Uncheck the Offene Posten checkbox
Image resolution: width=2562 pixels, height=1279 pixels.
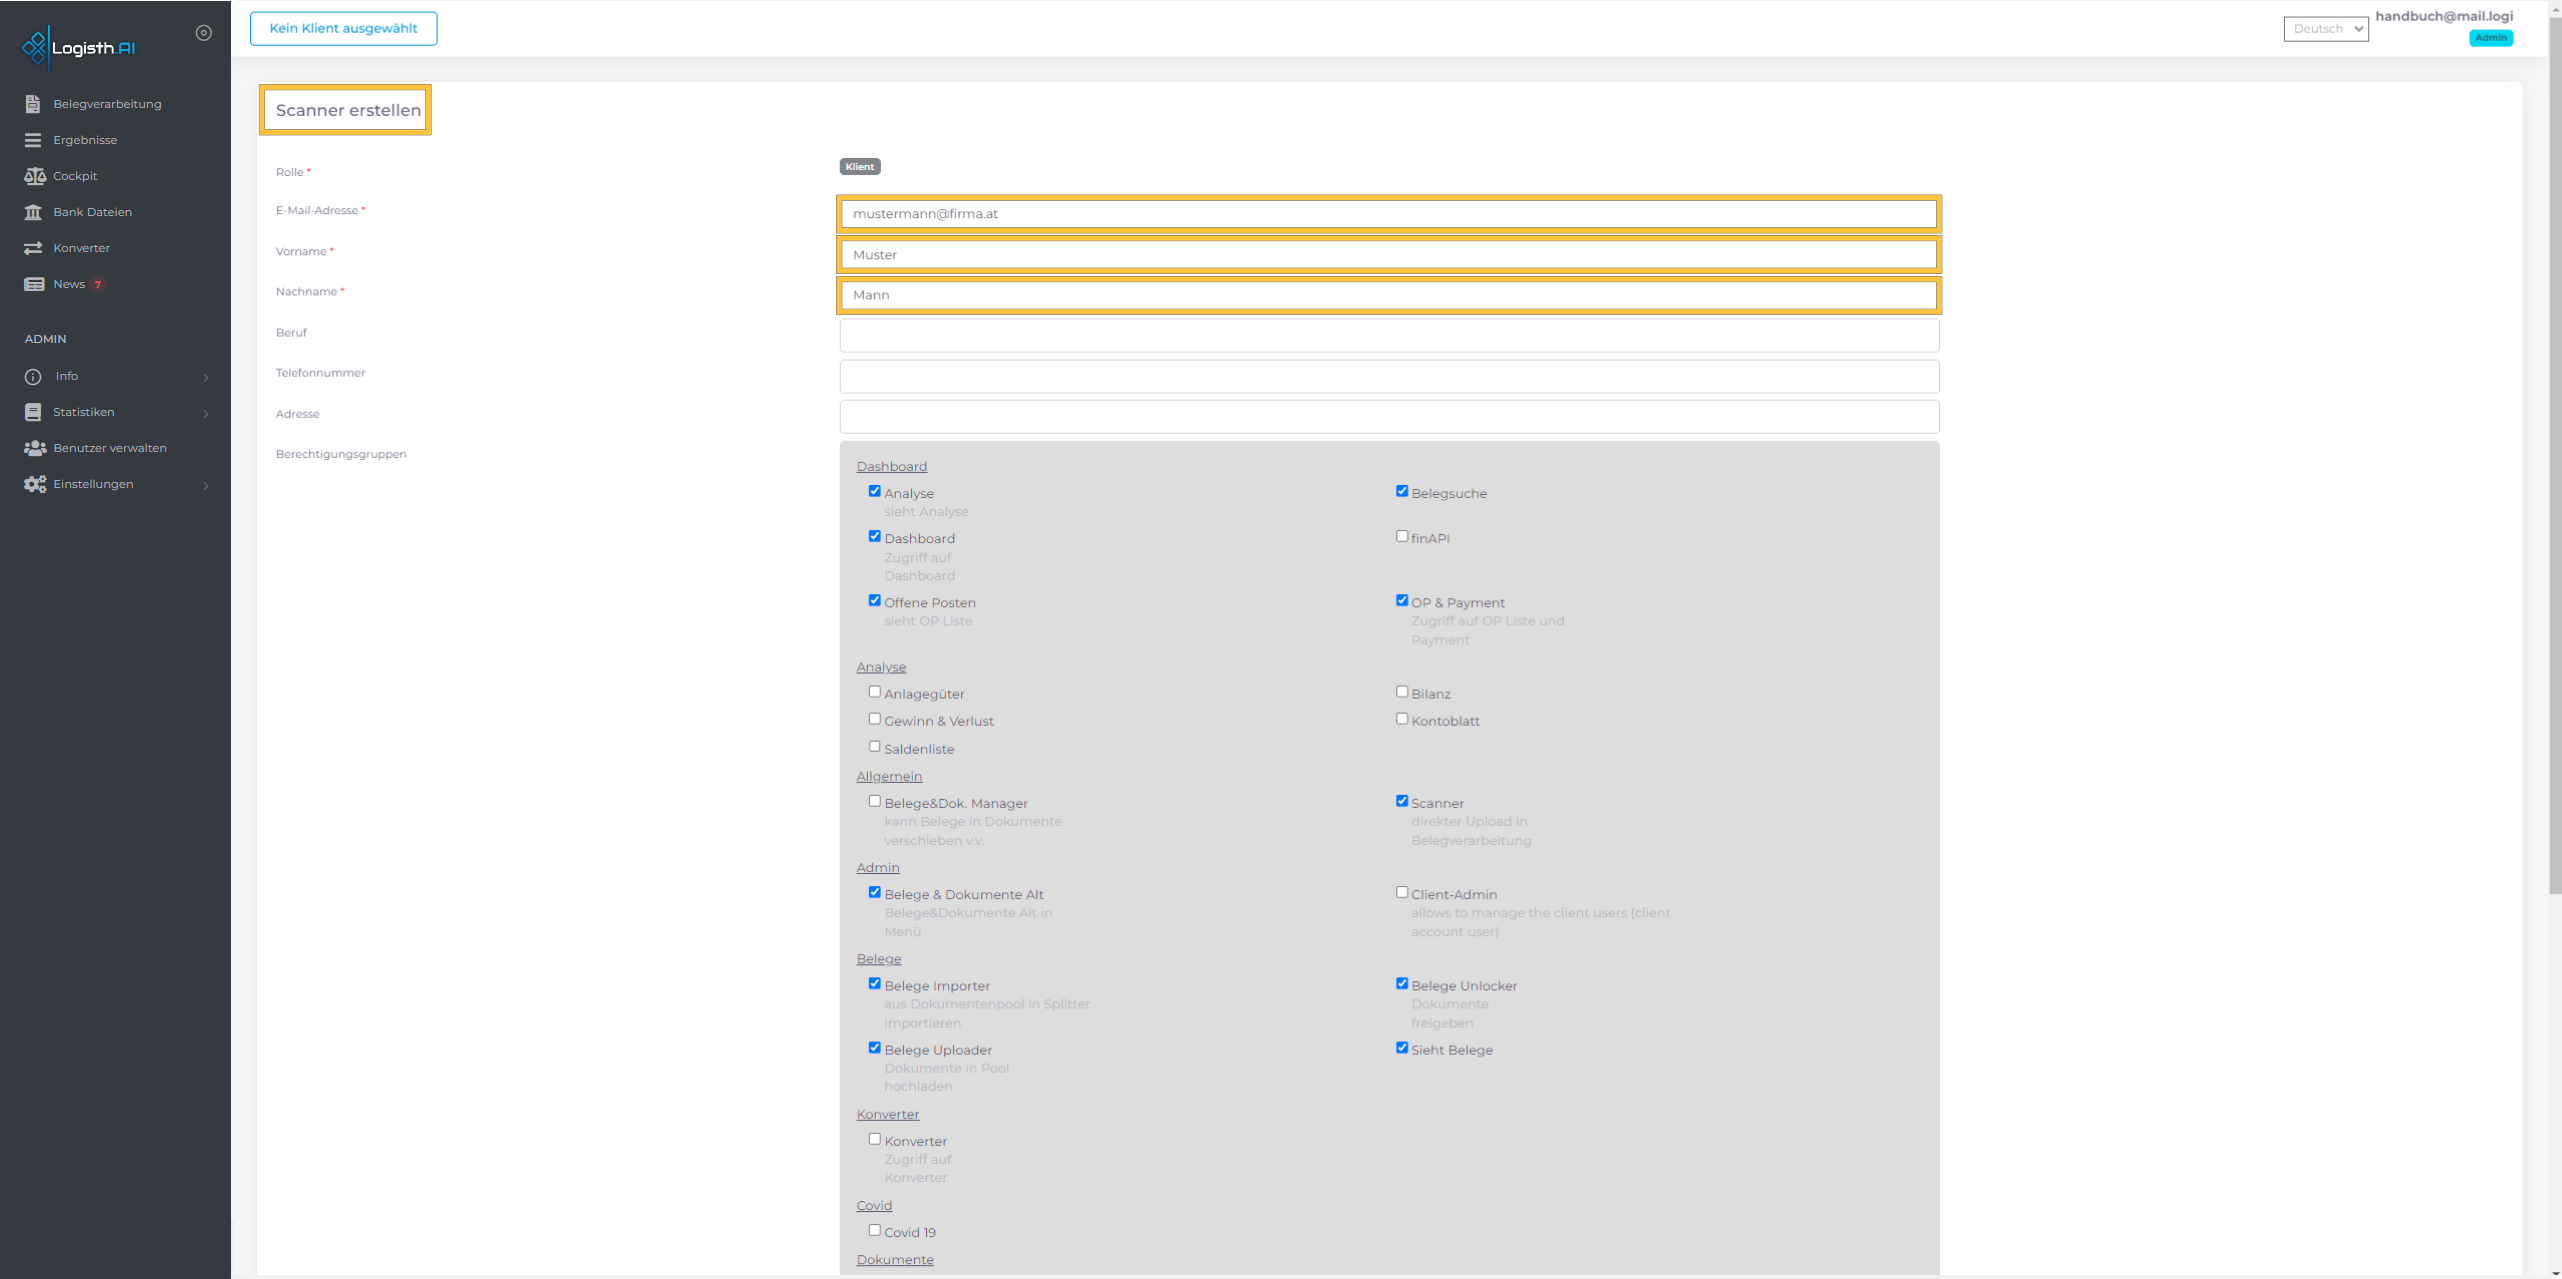click(875, 600)
